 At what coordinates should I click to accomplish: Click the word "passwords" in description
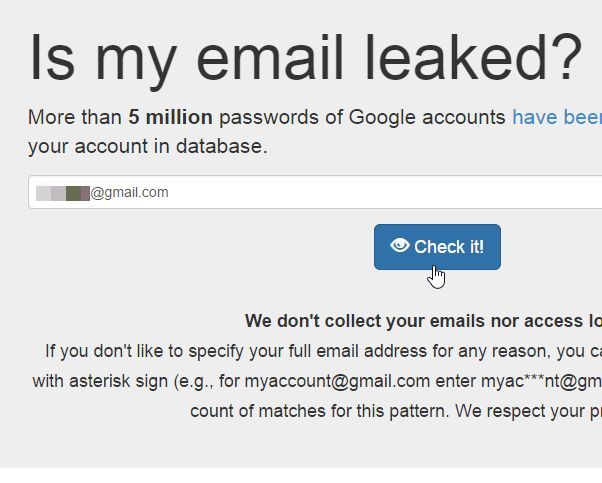click(x=269, y=118)
